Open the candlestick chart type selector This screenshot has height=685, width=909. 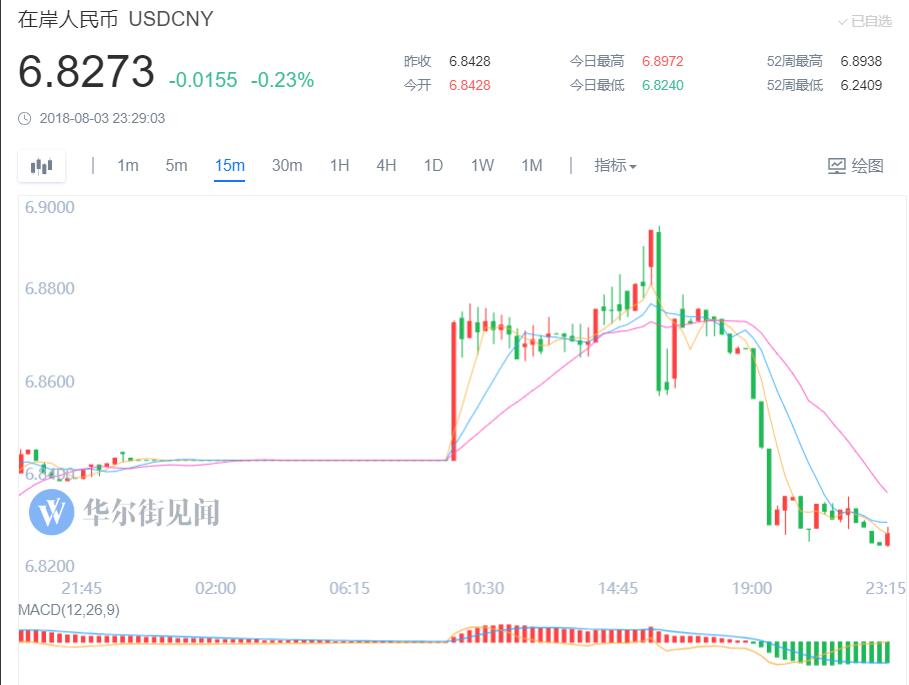41,166
